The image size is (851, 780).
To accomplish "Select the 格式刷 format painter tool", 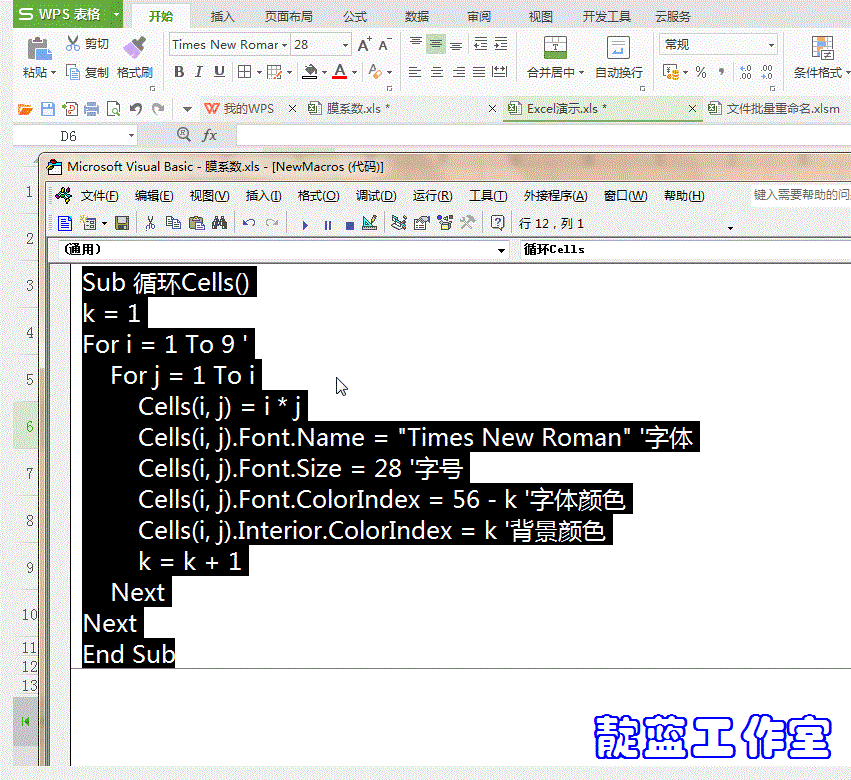I will click(x=135, y=56).
